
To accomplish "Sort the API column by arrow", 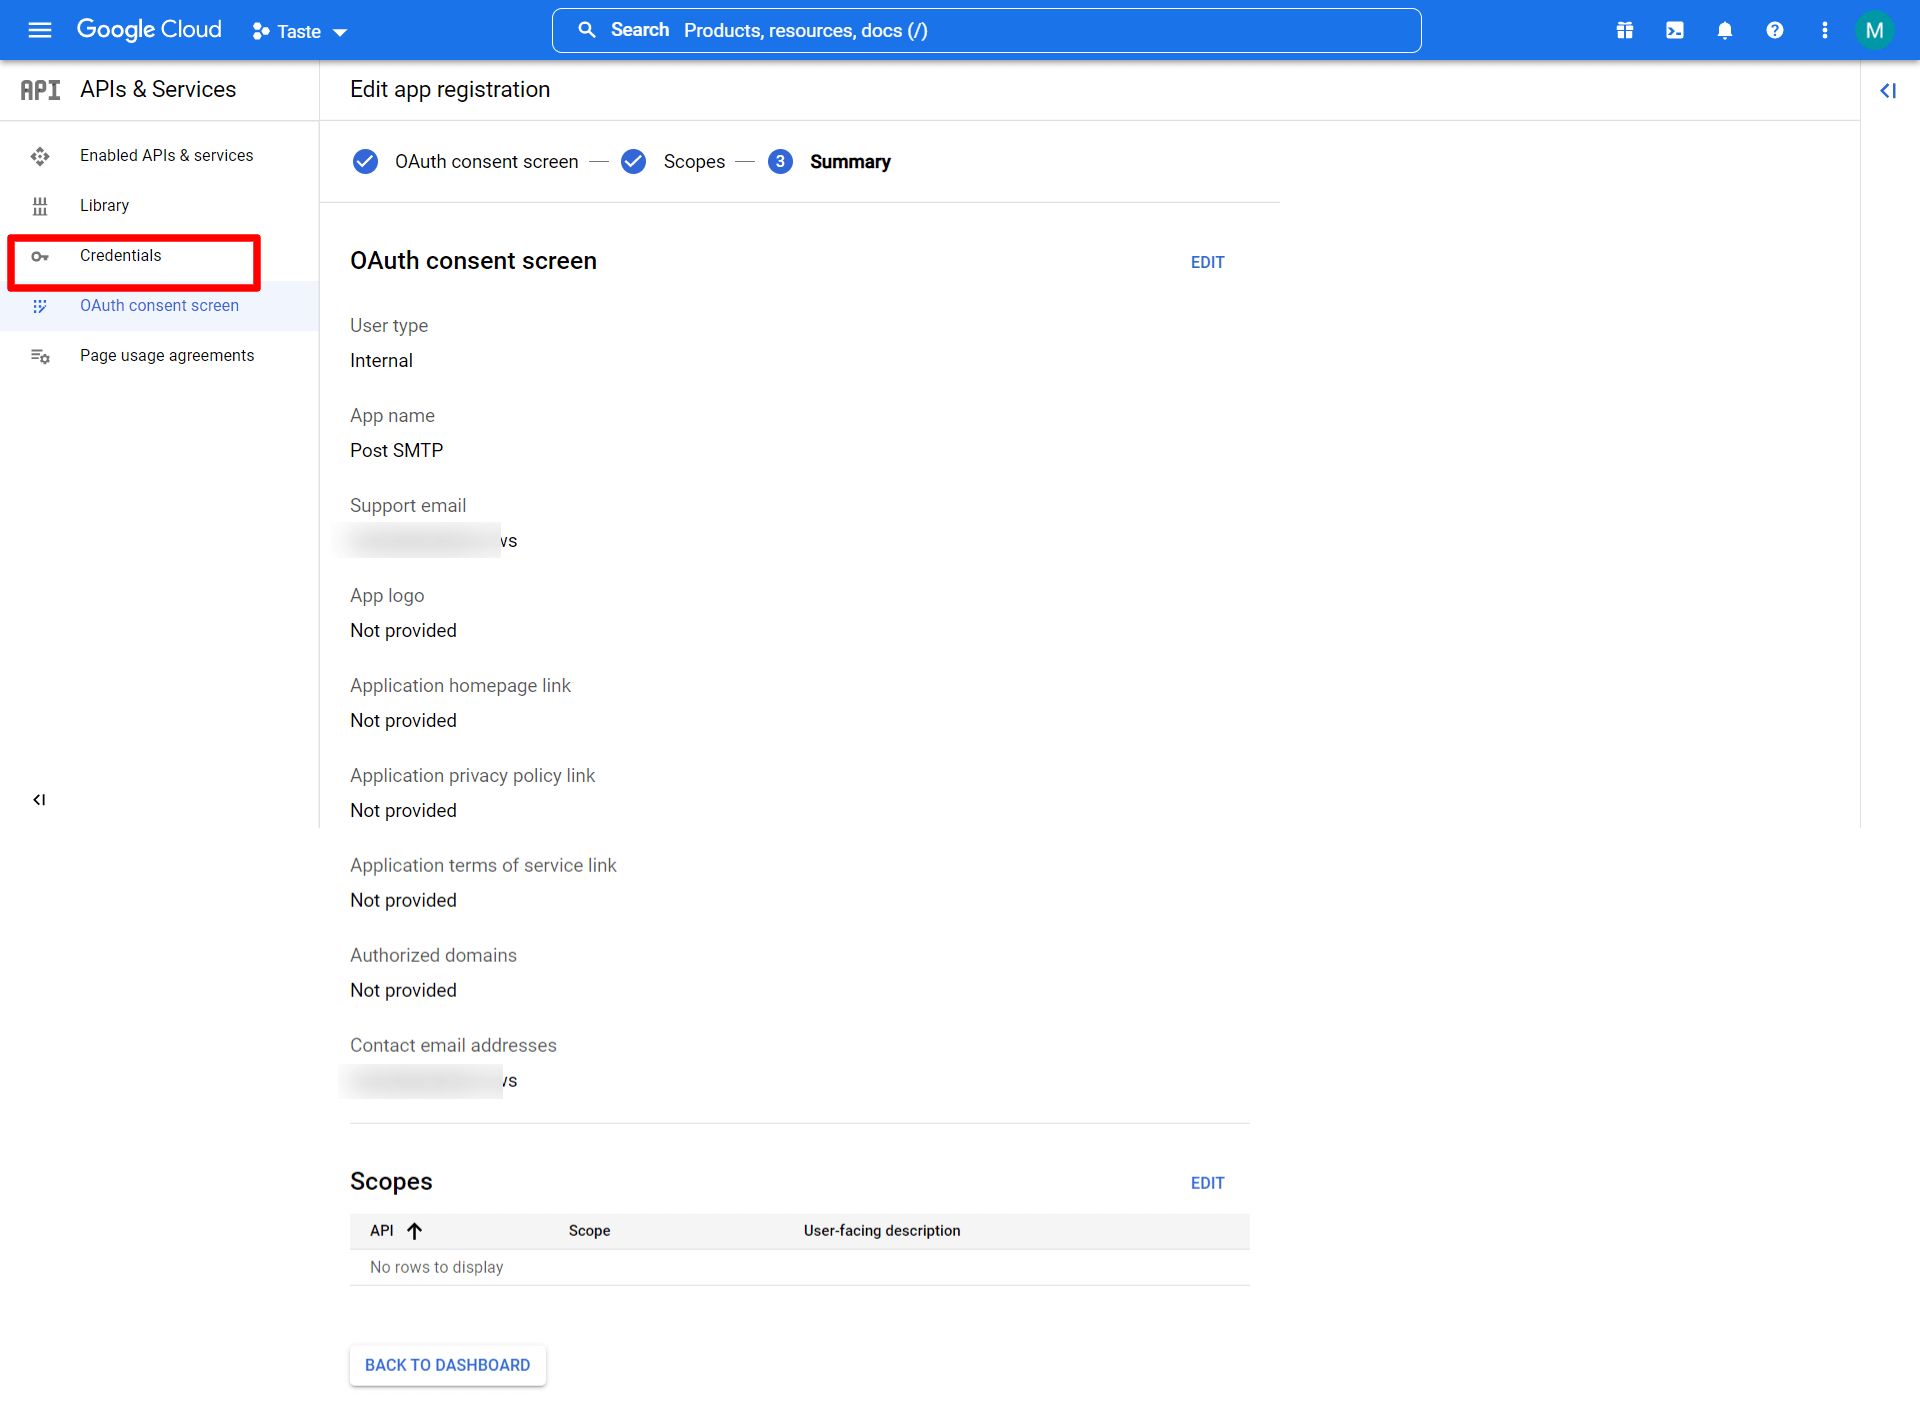I will 414,1231.
